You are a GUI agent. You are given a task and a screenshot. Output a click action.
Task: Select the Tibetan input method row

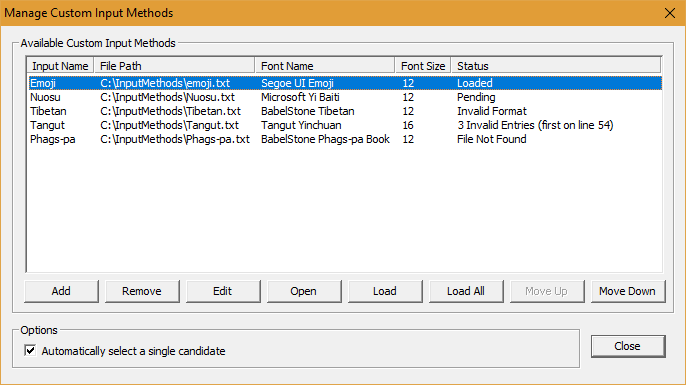[345, 111]
